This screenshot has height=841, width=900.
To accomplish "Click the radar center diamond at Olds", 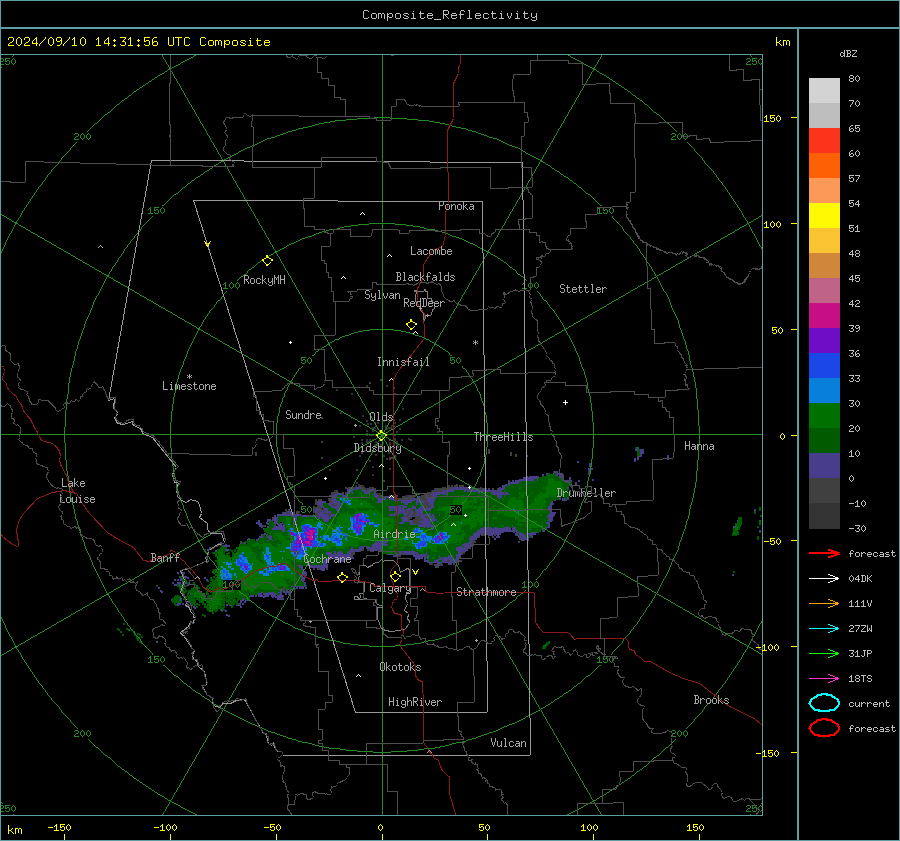I will pos(381,436).
